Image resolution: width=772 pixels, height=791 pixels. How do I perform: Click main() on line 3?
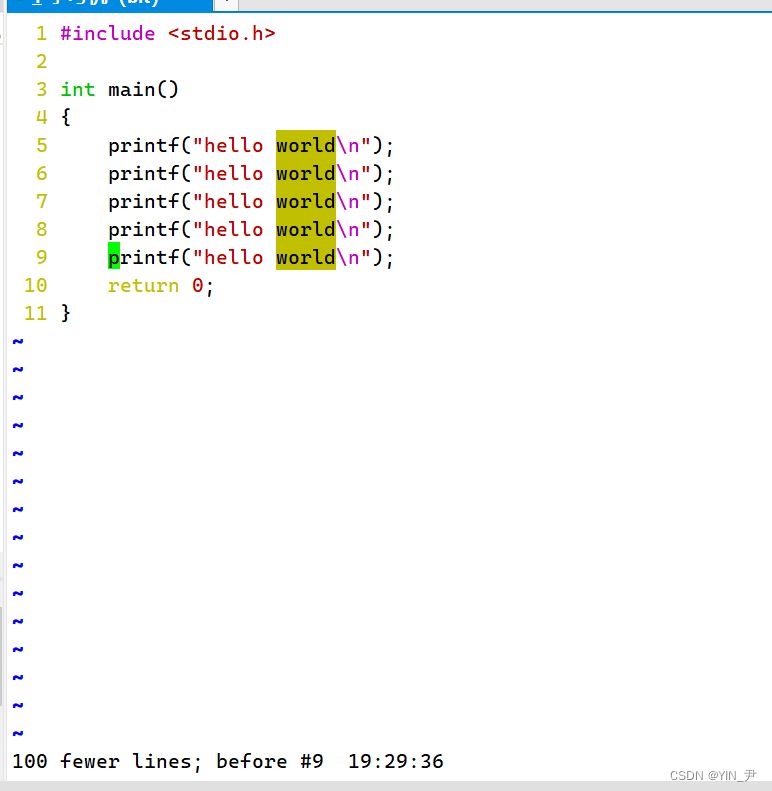(143, 89)
